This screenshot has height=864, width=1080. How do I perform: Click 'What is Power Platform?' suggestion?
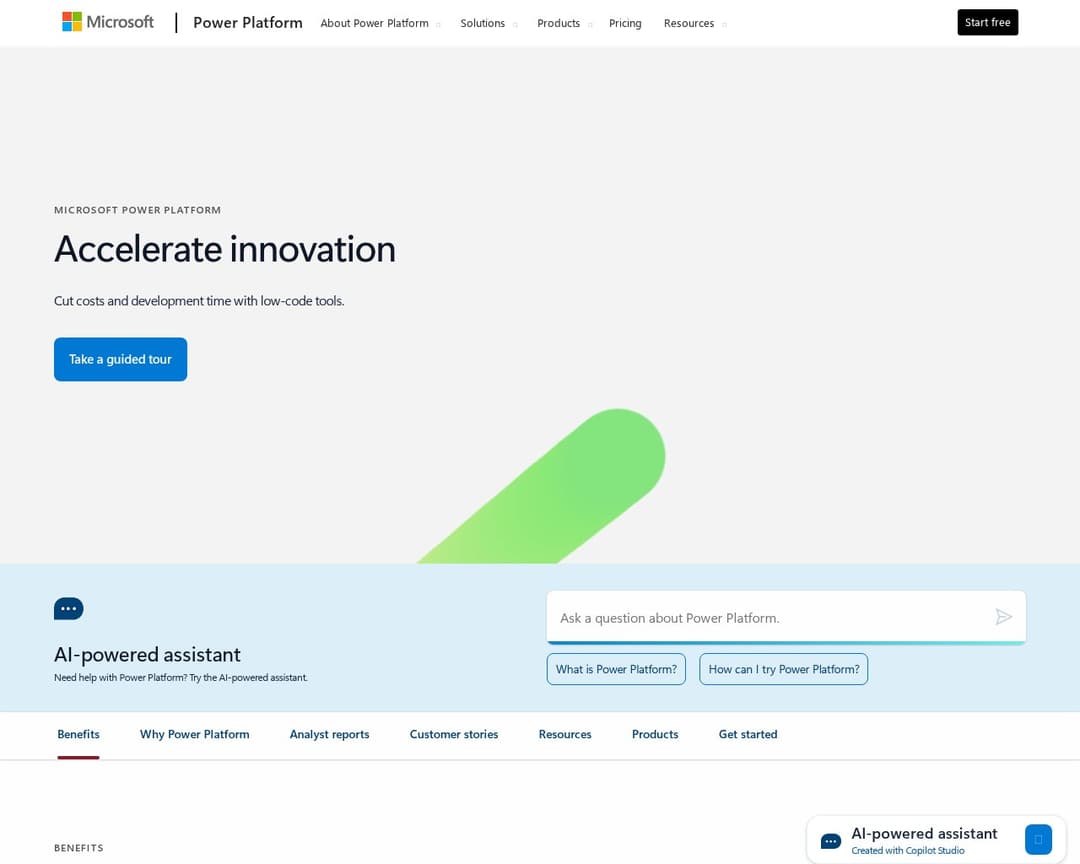coord(616,669)
